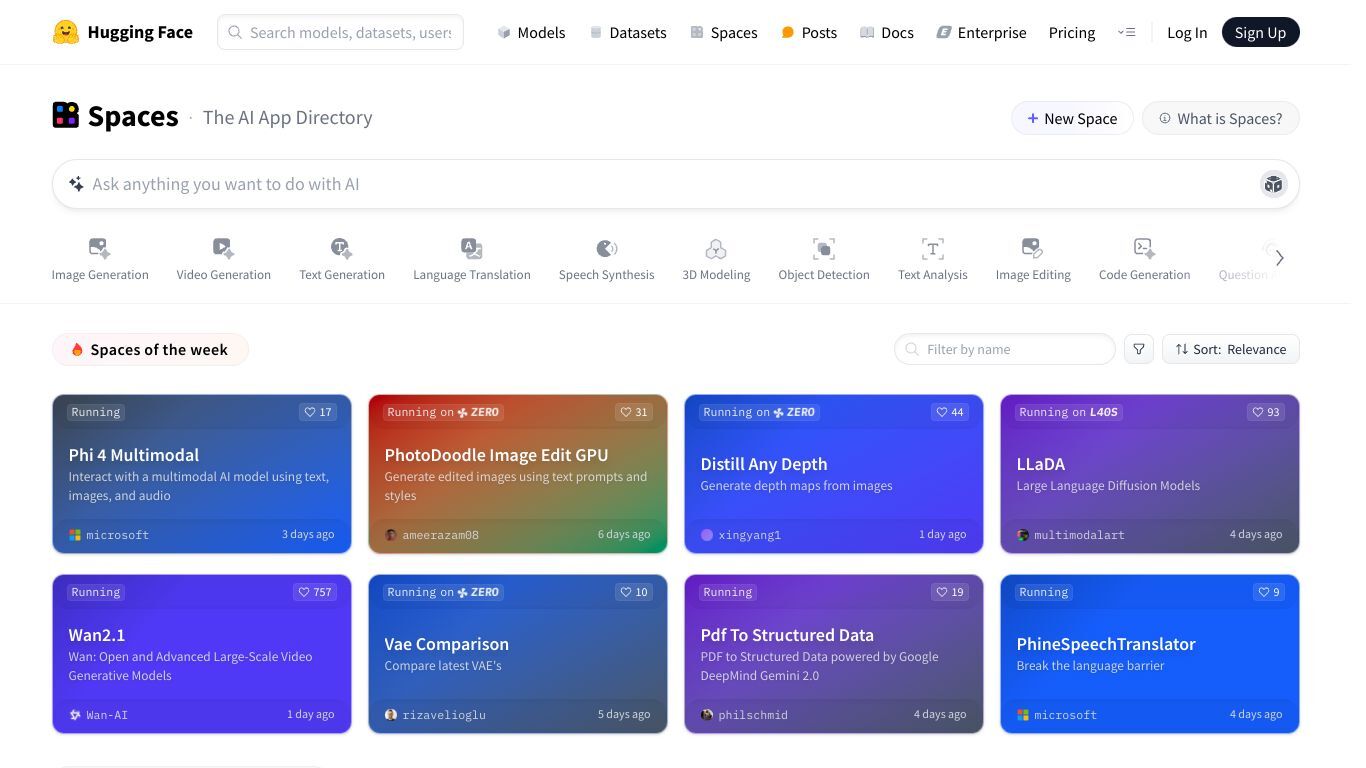This screenshot has width=1366, height=768.
Task: Open the Pricing page link
Action: coord(1072,32)
